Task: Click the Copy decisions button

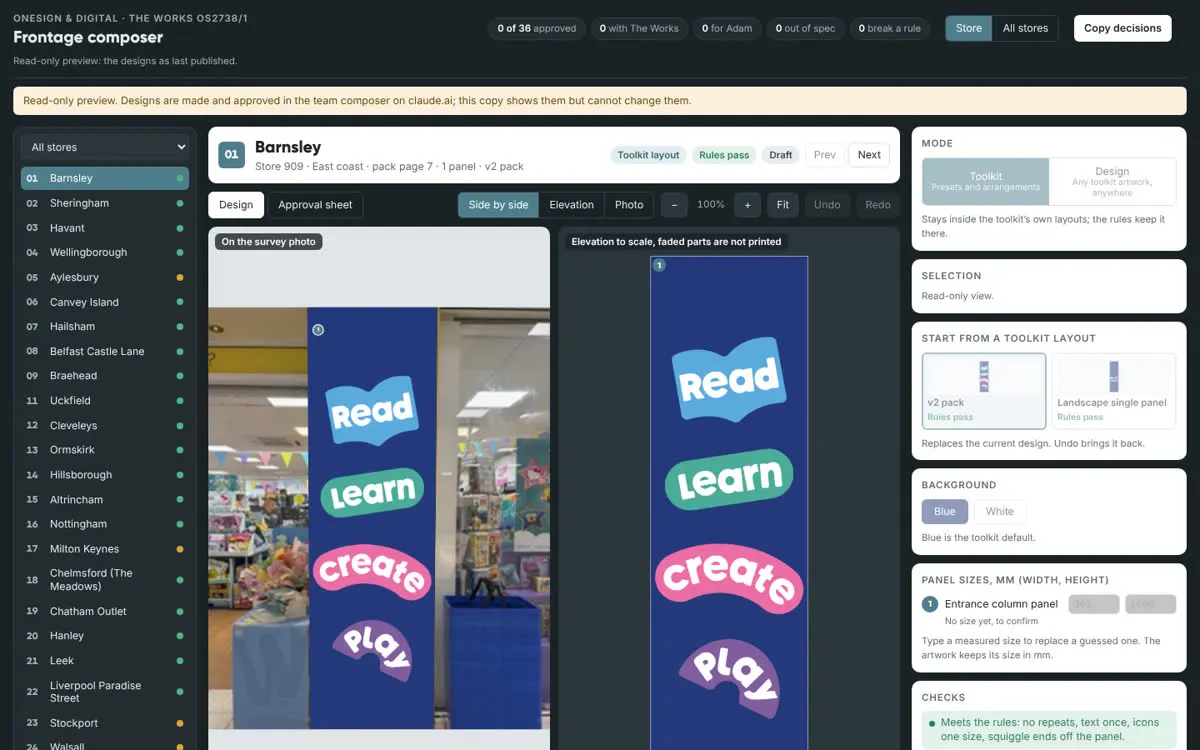Action: [1123, 28]
